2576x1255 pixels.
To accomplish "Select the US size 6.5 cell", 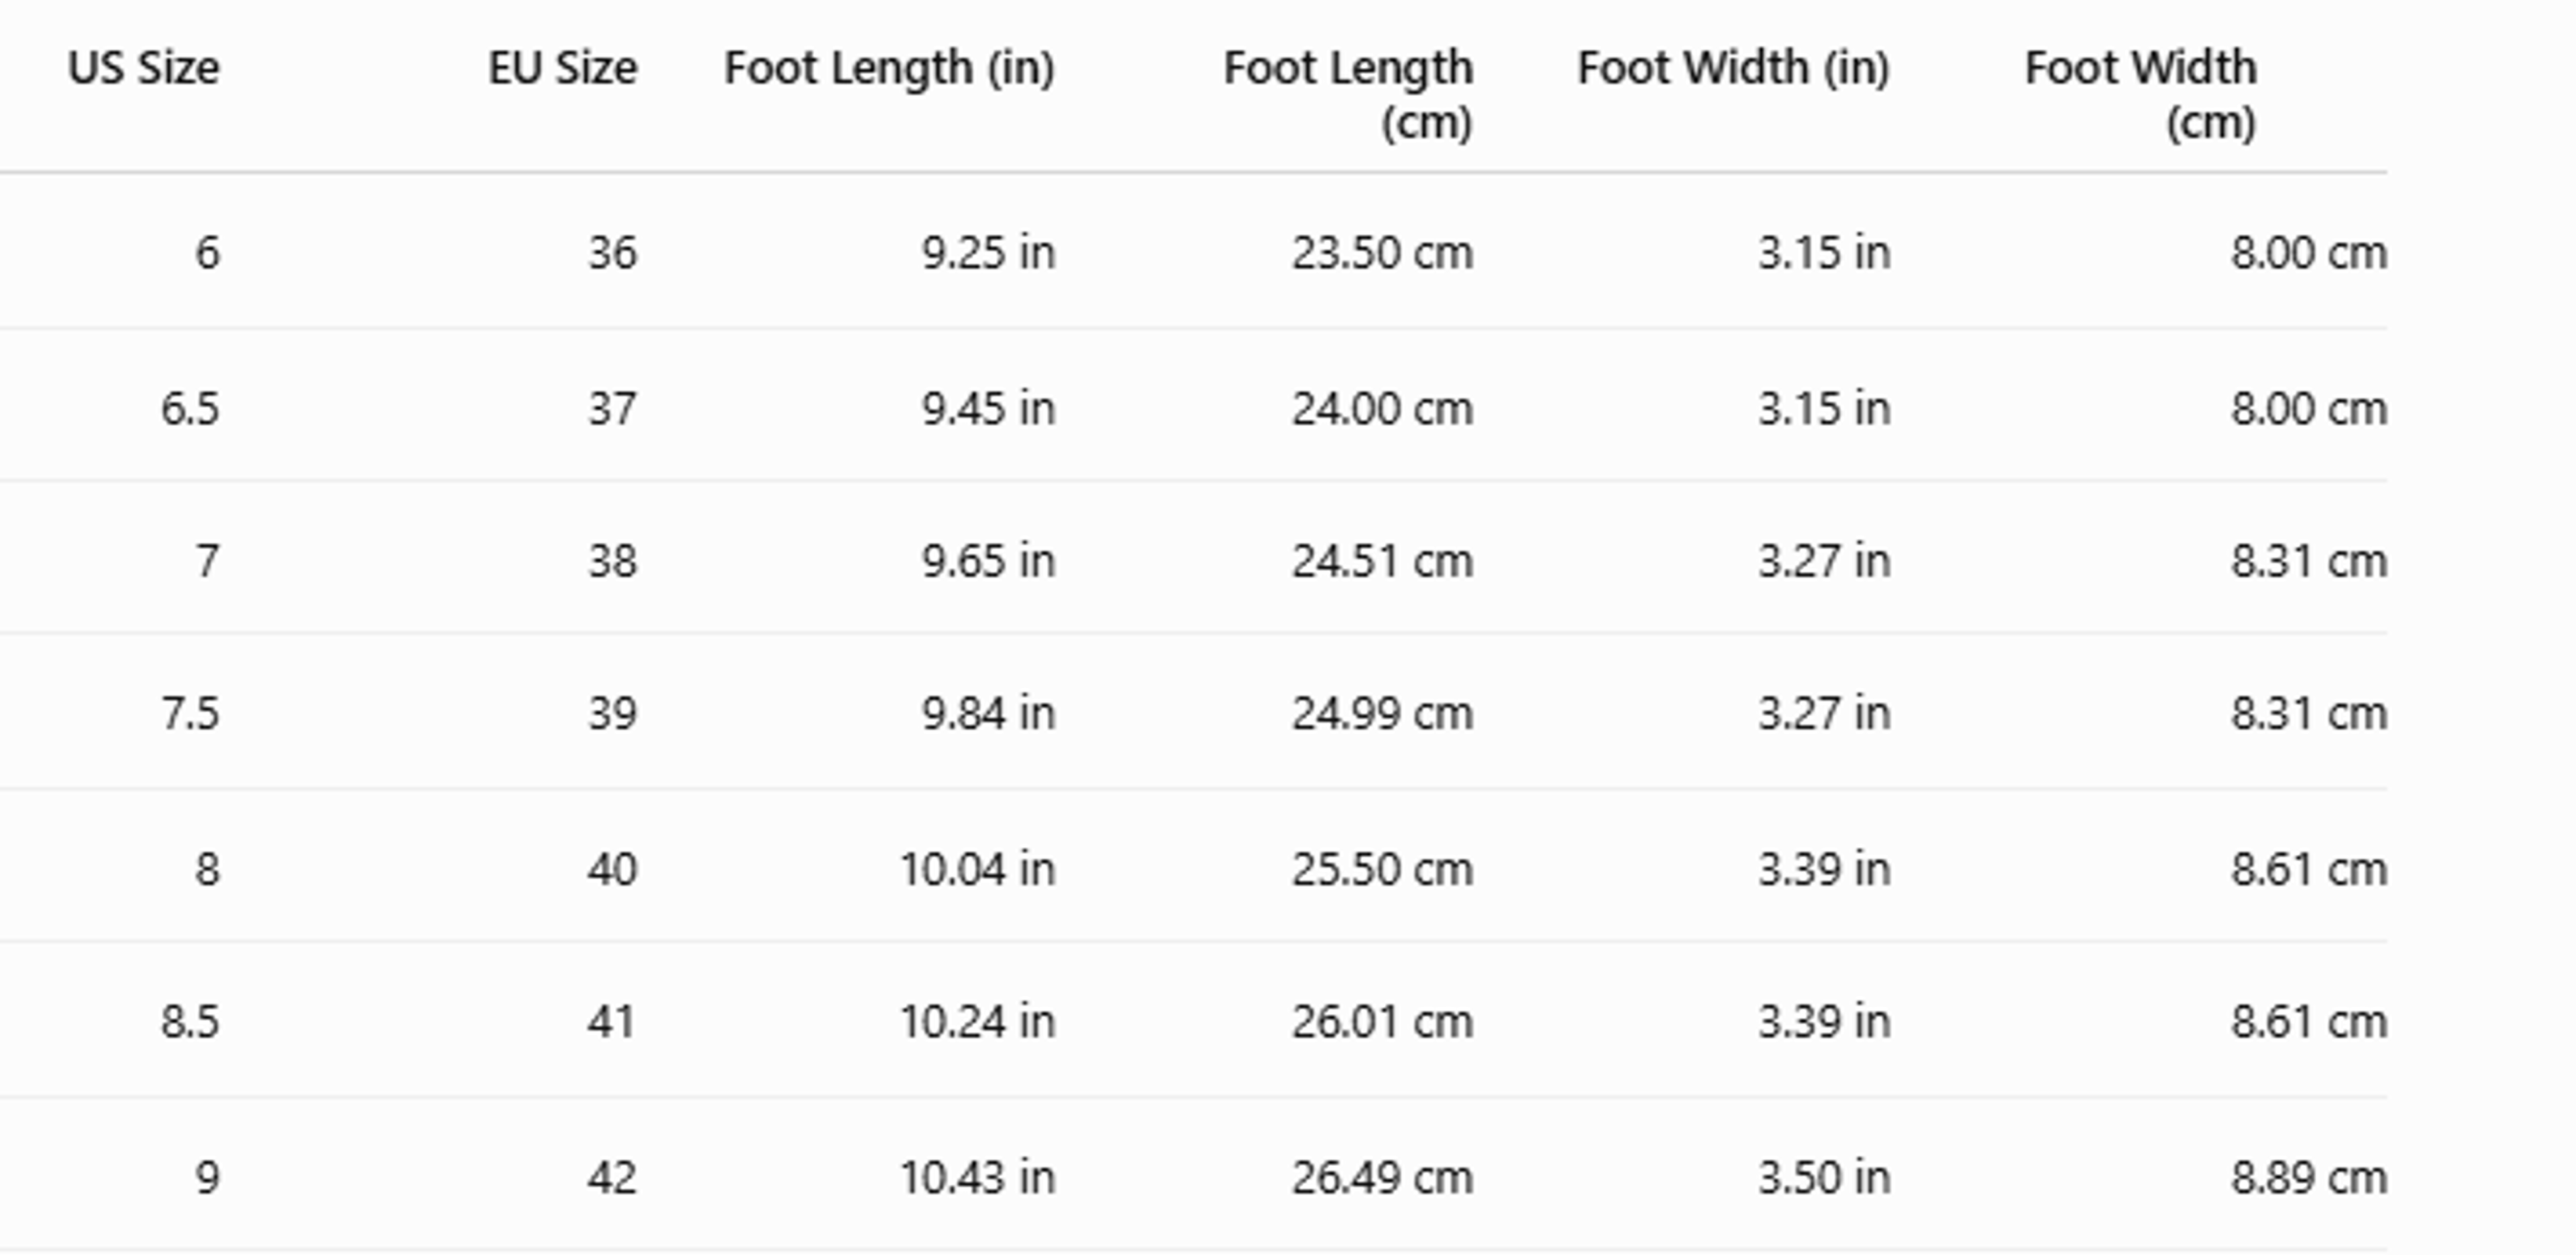I will click(x=190, y=408).
